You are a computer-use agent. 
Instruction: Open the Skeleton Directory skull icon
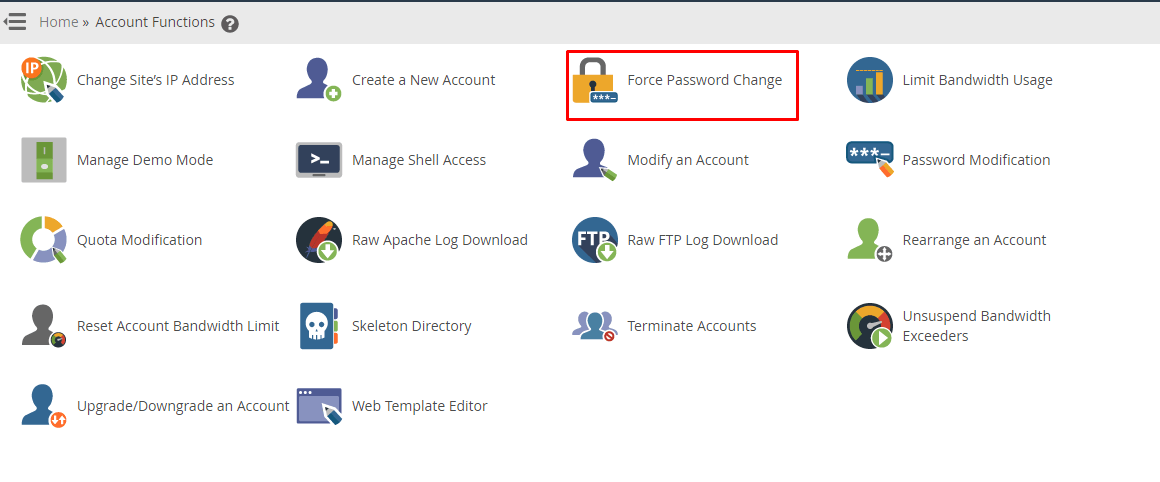tap(319, 325)
